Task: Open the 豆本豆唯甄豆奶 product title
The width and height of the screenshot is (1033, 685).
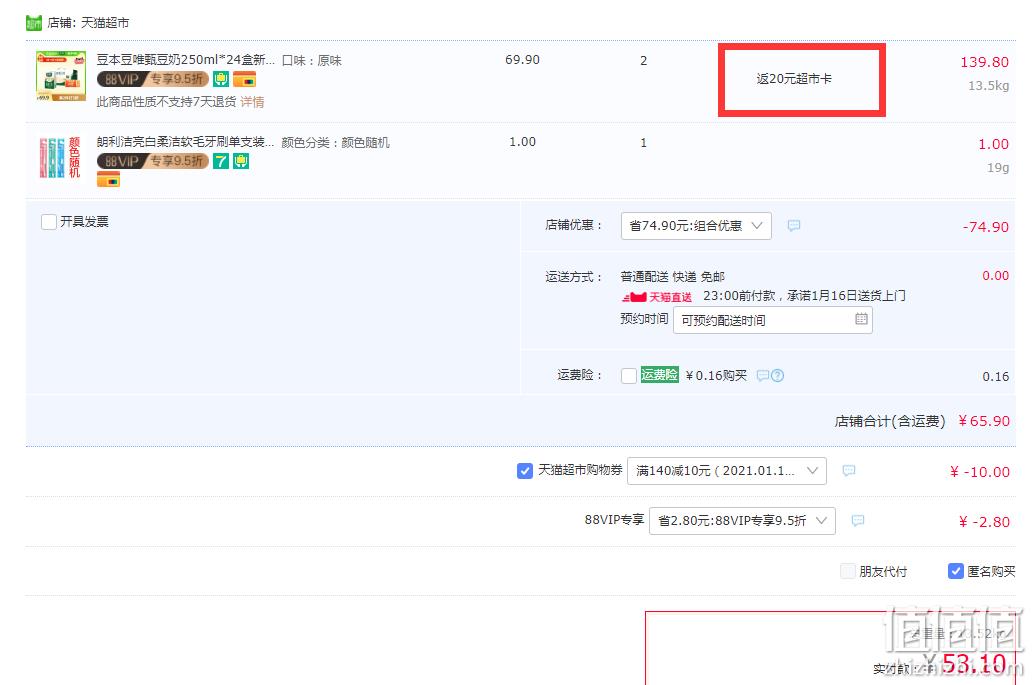Action: click(186, 60)
